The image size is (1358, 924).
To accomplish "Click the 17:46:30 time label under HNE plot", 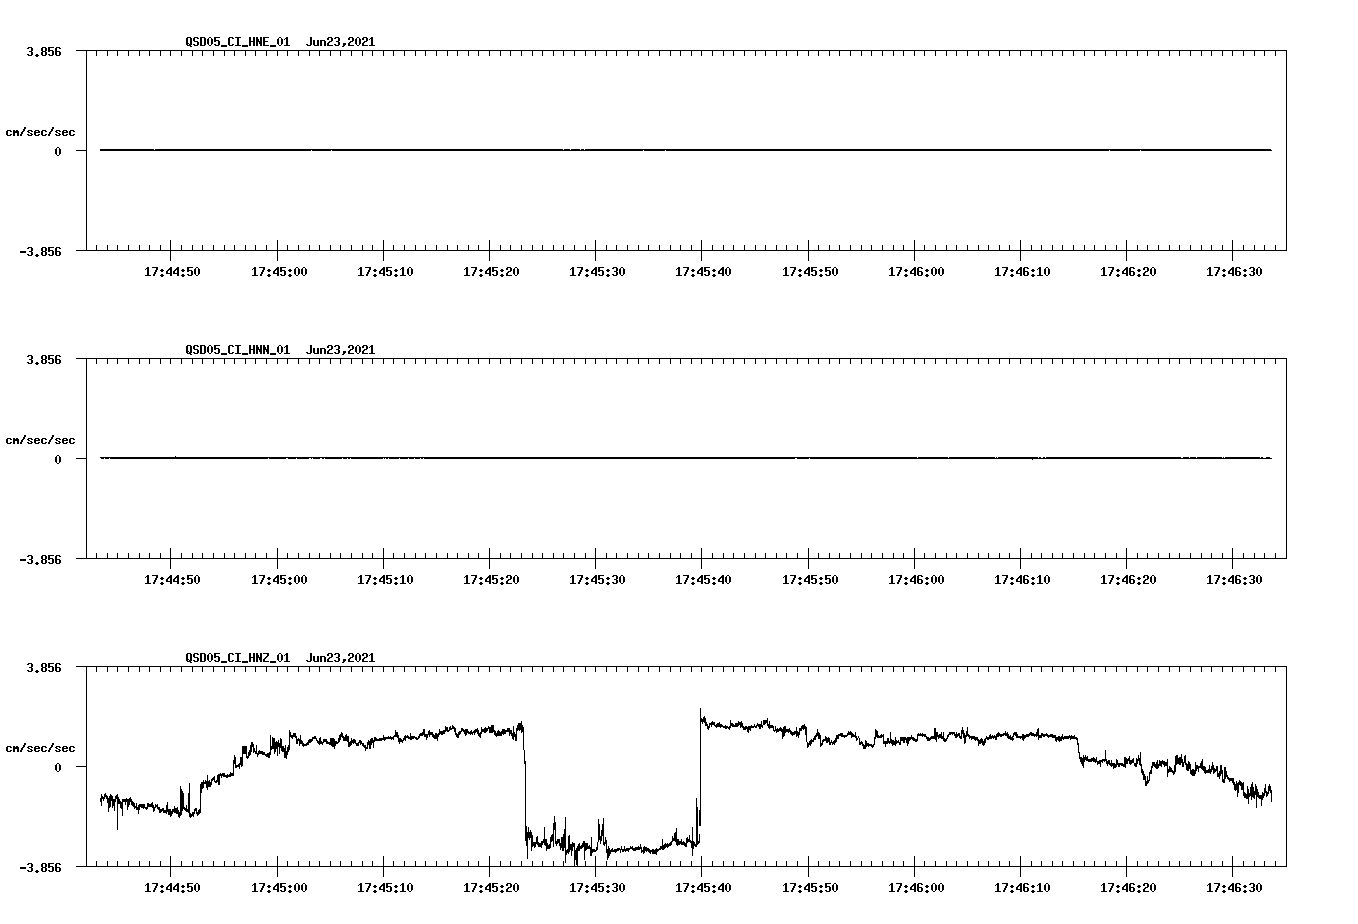I will click(1234, 271).
